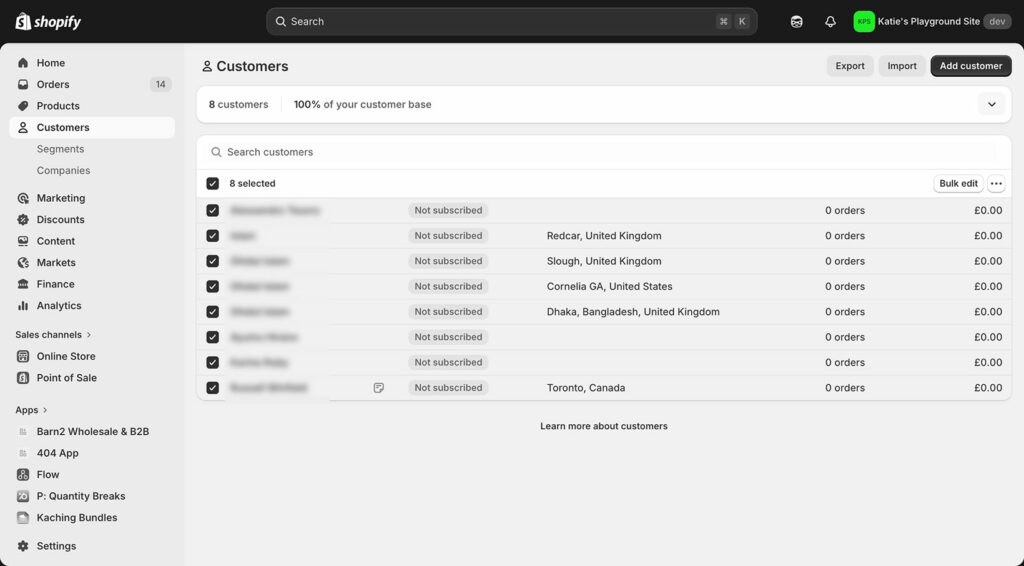
Task: Click the Finance bank icon
Action: tap(23, 284)
